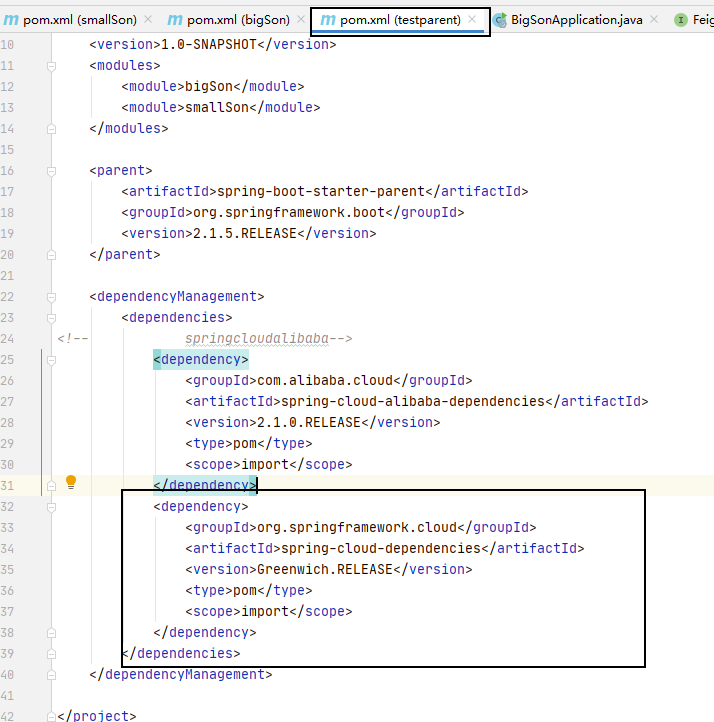This screenshot has width=714, height=722.
Task: Select the pom.xml (testparent) tab
Action: [400, 20]
